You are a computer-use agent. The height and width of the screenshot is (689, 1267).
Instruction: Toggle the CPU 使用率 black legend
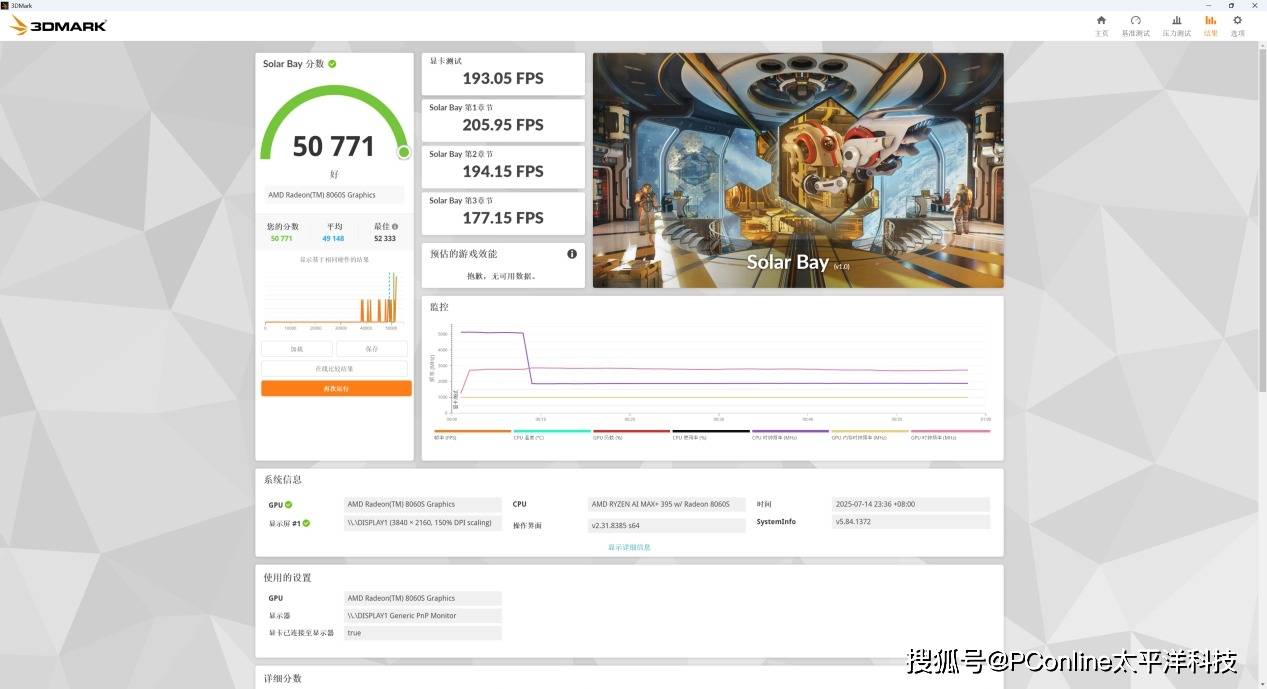(x=711, y=435)
